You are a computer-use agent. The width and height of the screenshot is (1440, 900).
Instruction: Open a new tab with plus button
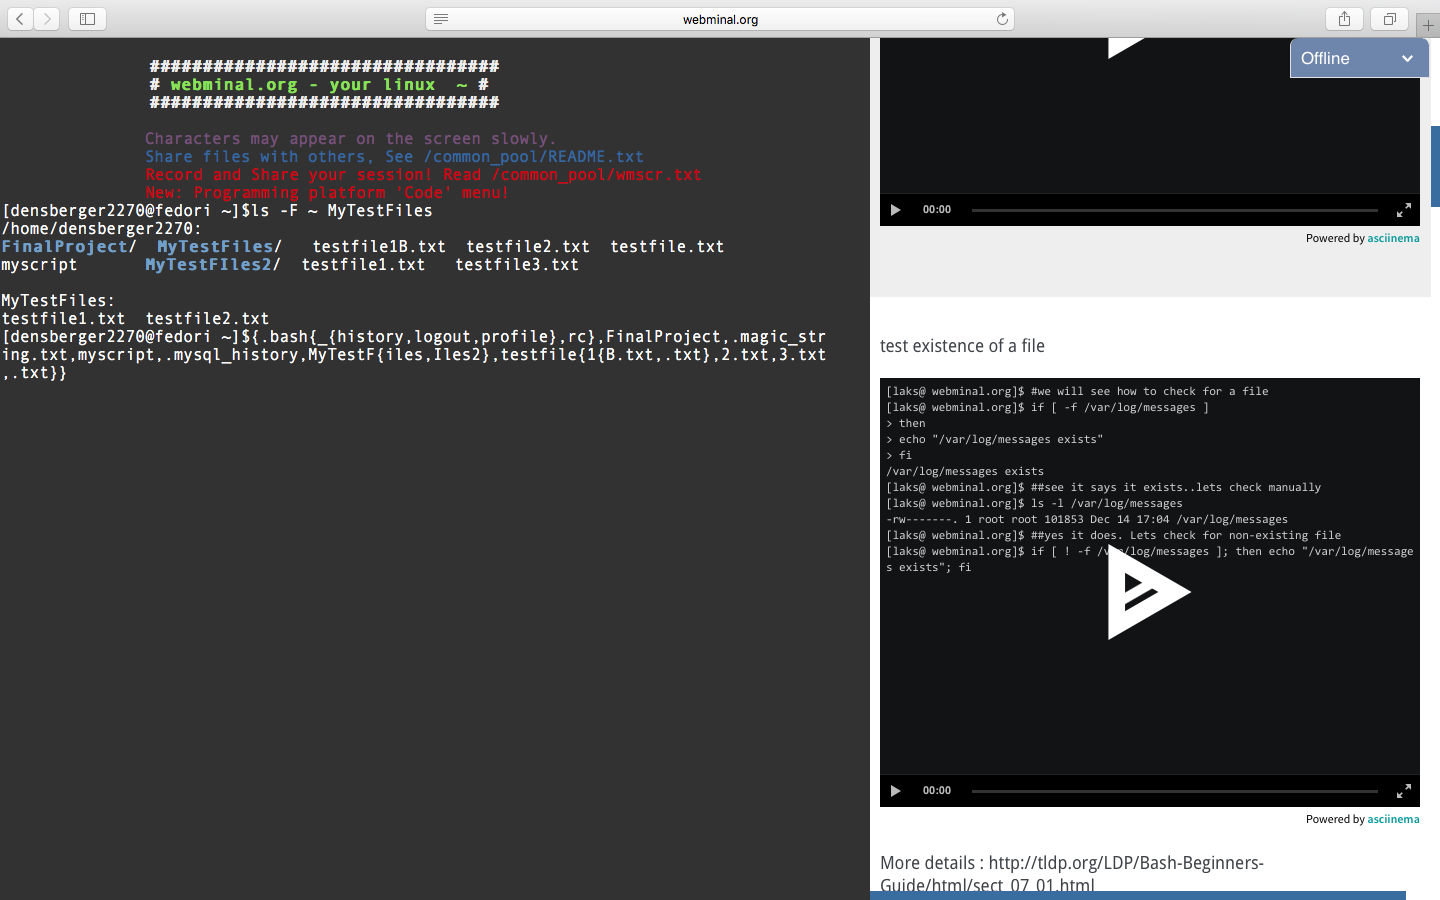tap(1428, 25)
